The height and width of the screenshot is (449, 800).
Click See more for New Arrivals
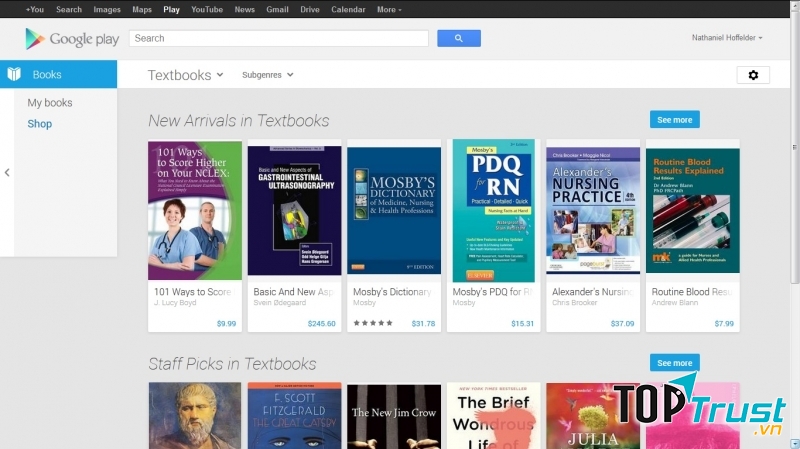[x=674, y=119]
